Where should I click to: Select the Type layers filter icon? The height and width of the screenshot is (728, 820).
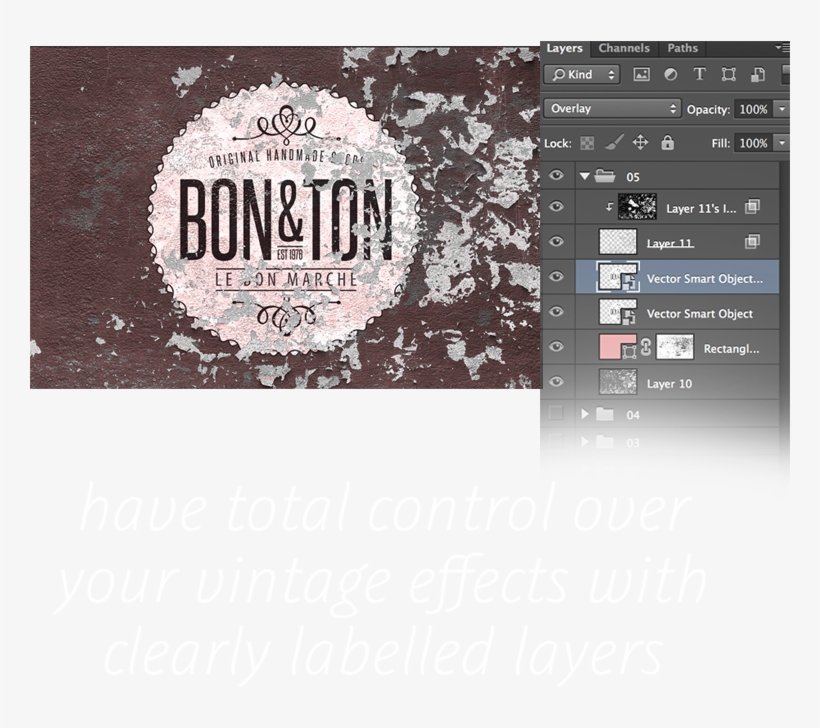click(699, 74)
